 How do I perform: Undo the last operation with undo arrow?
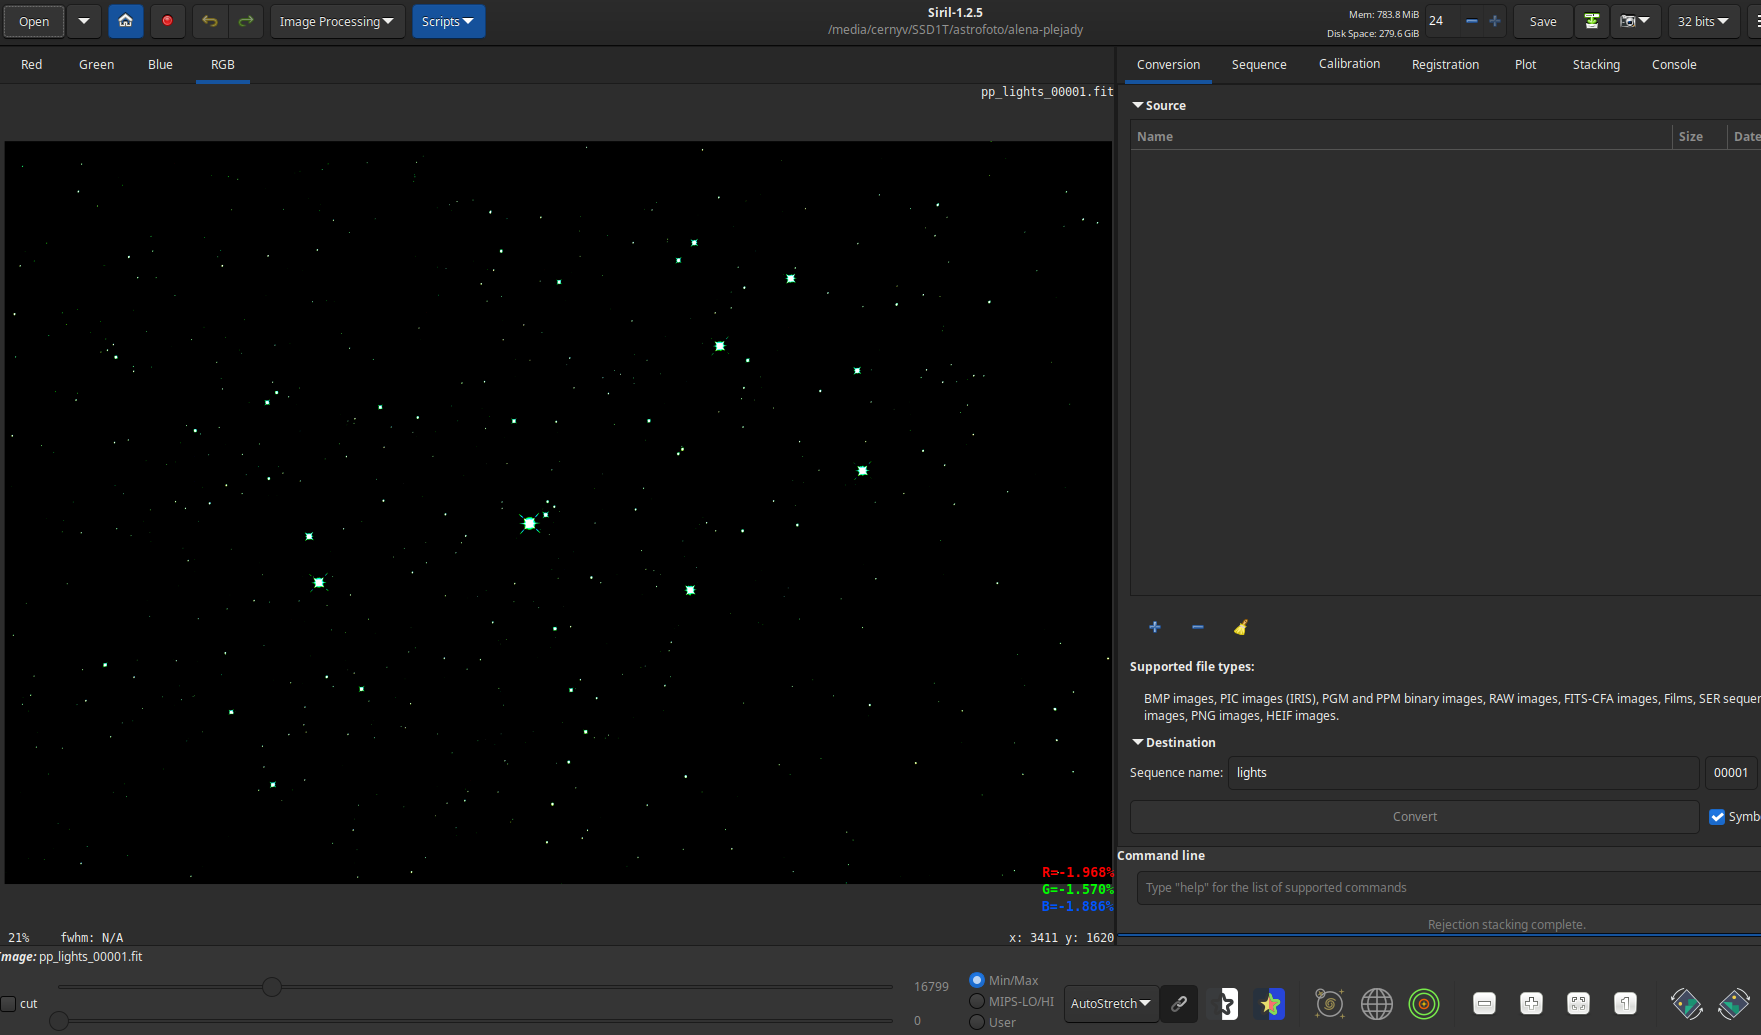(x=209, y=21)
